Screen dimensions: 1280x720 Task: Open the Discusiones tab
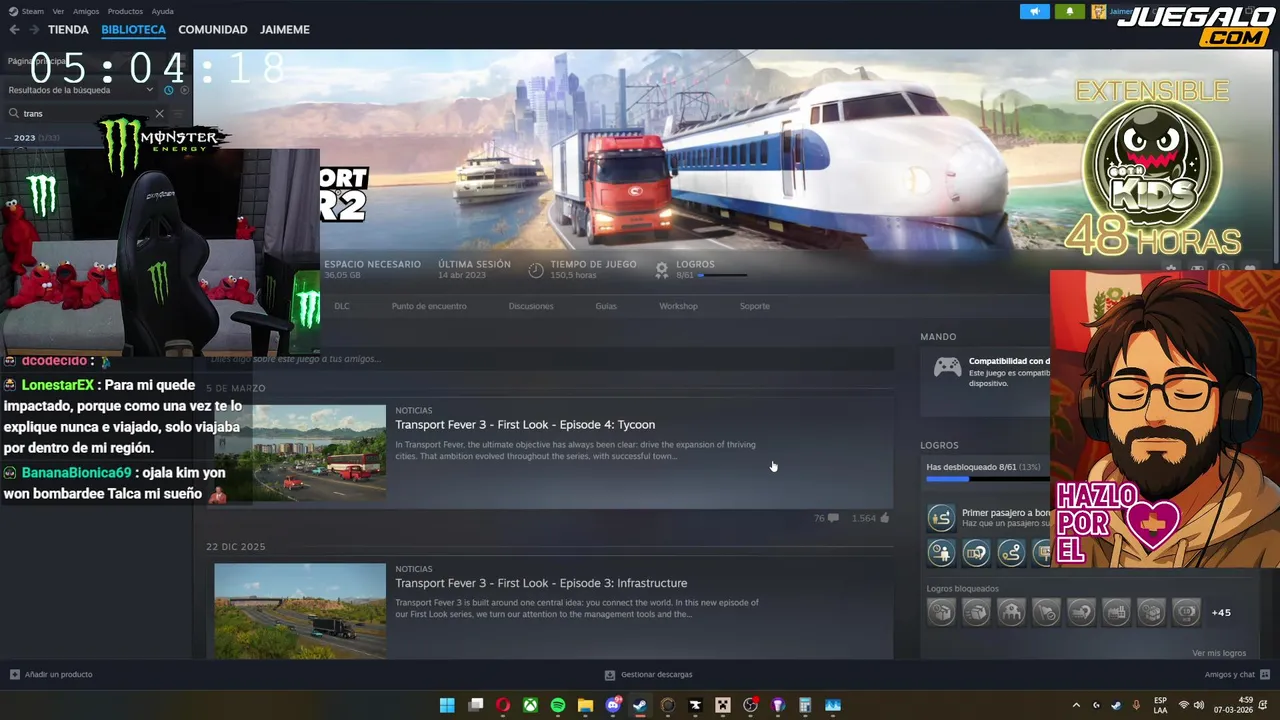tap(531, 306)
